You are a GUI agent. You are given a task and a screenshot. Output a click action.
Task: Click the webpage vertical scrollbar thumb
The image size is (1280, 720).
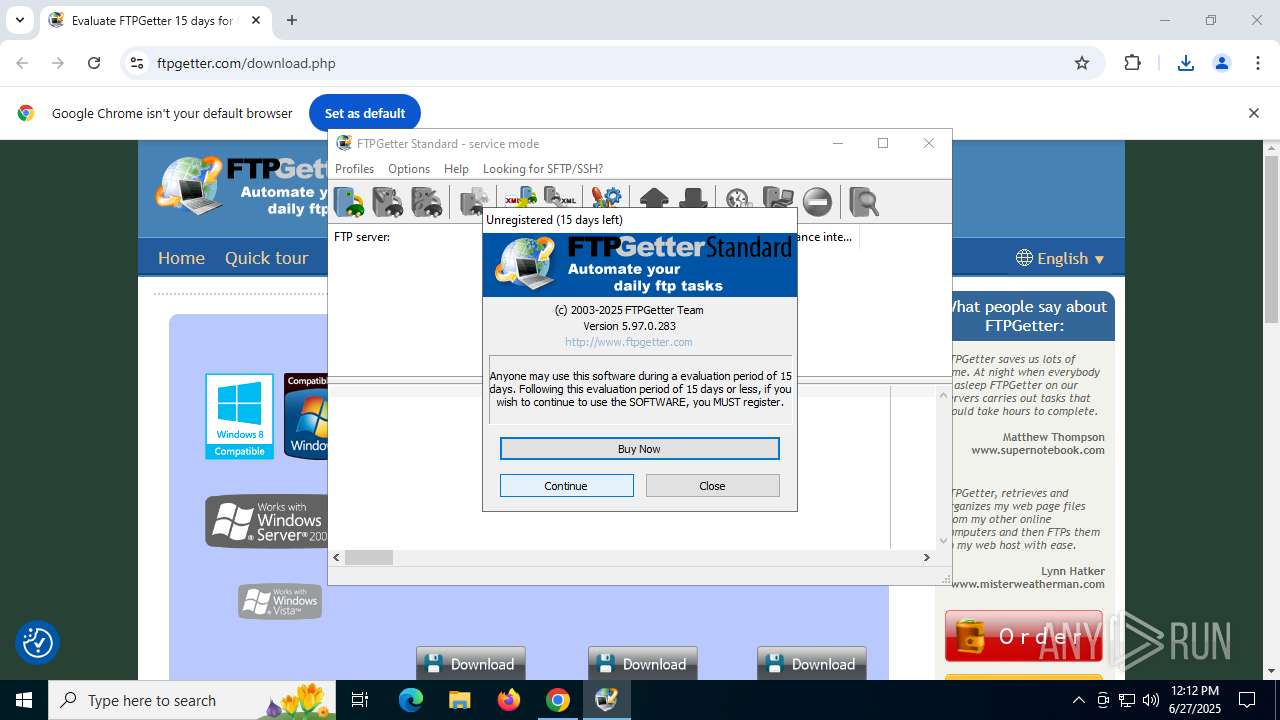(x=1271, y=240)
